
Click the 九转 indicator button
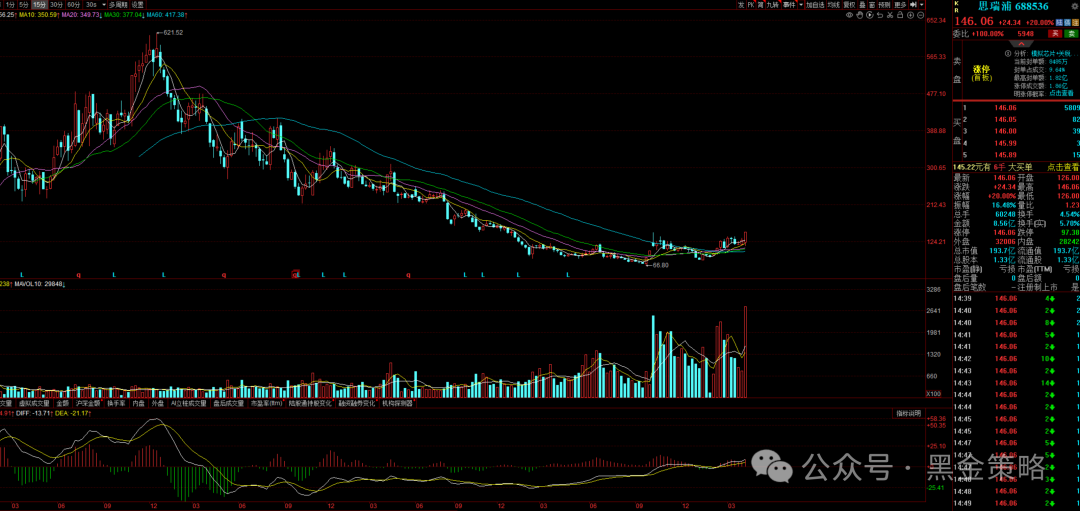click(x=773, y=5)
